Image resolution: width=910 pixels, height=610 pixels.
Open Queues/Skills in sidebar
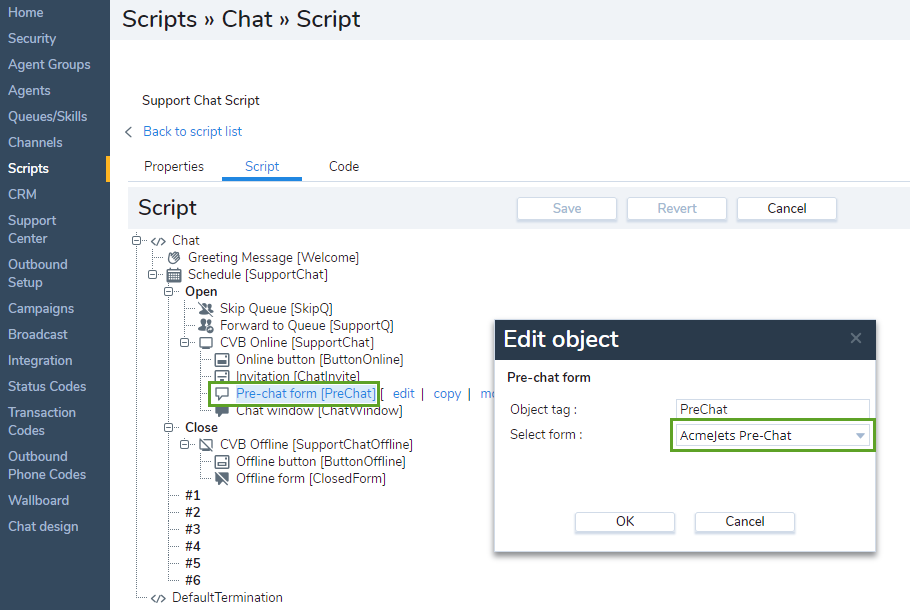click(x=48, y=116)
